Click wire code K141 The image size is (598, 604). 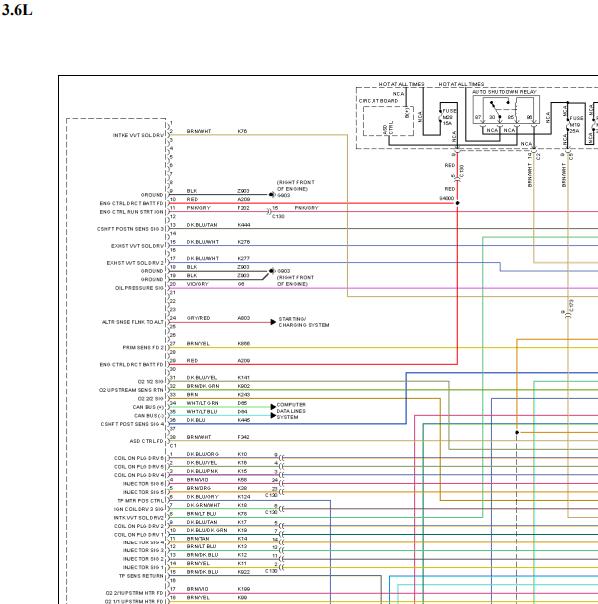(x=244, y=378)
